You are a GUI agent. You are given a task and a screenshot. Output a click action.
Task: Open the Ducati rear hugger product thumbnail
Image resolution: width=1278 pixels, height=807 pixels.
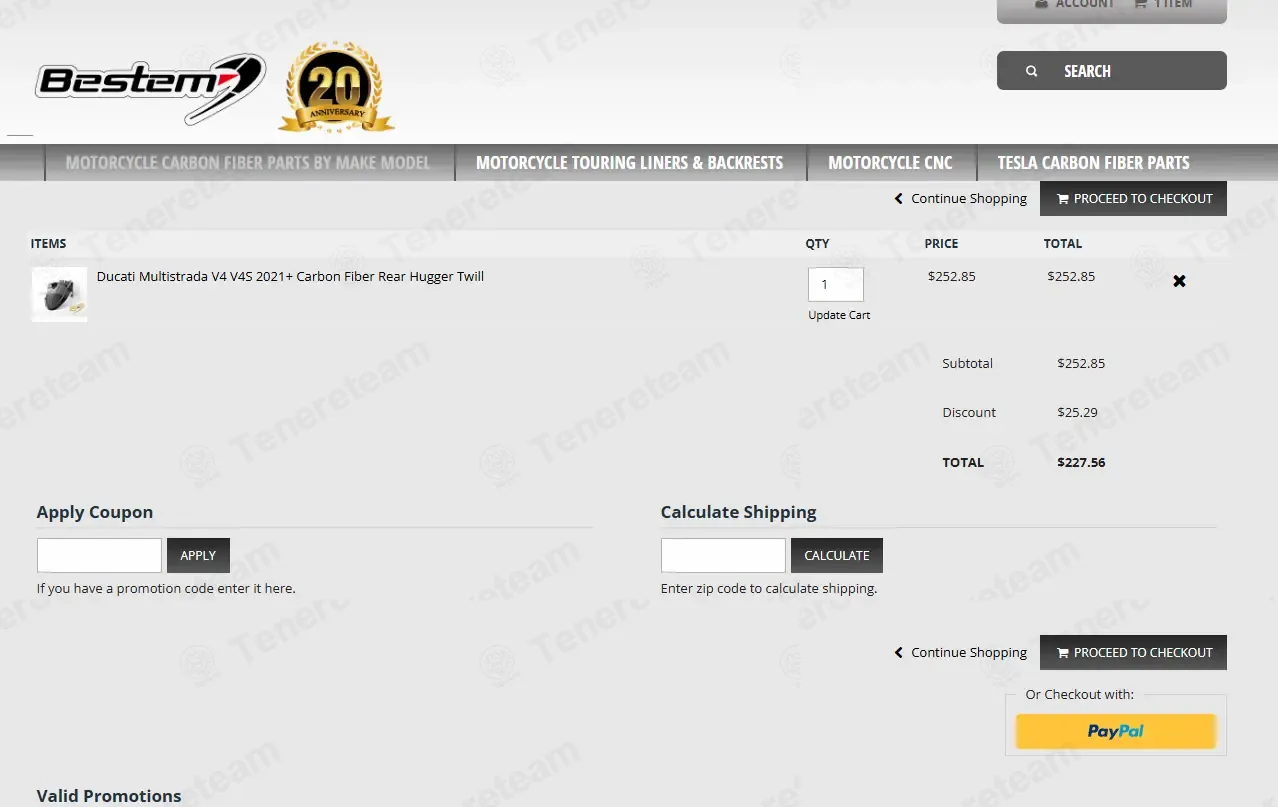[59, 294]
